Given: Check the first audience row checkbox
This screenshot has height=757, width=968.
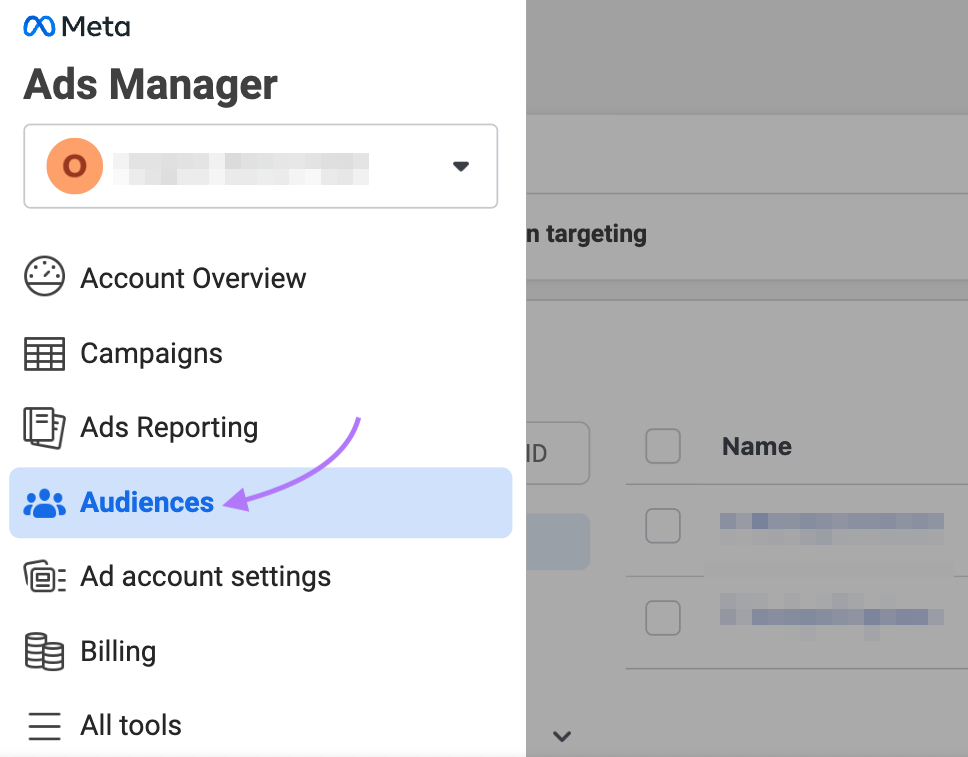Looking at the screenshot, I should (x=662, y=527).
